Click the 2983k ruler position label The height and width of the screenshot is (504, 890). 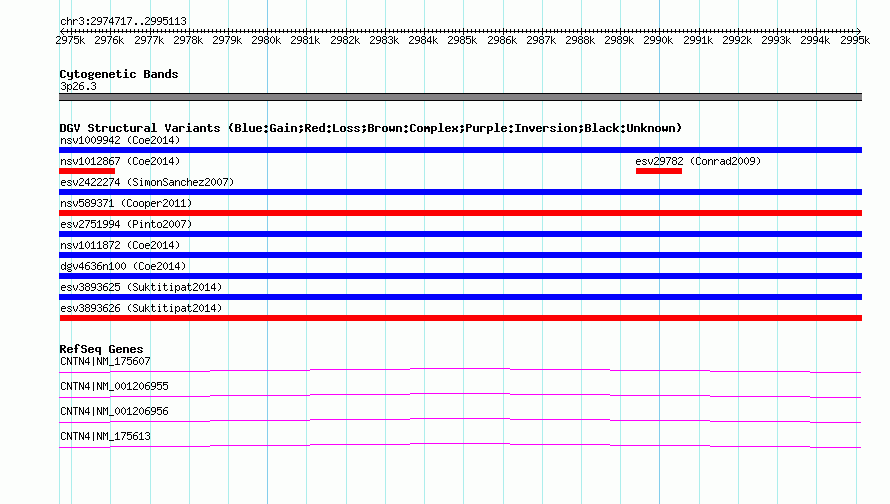click(384, 40)
